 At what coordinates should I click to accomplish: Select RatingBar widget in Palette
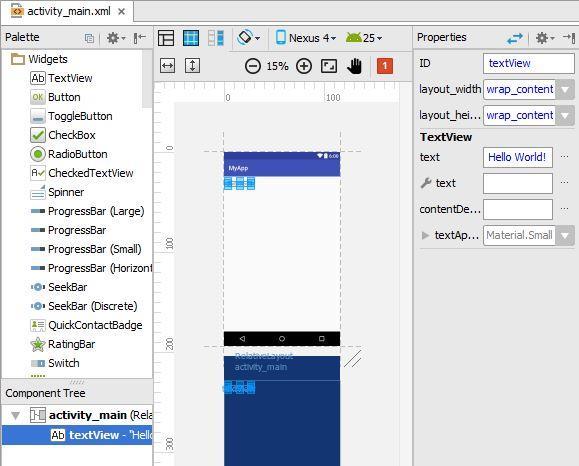(63, 344)
